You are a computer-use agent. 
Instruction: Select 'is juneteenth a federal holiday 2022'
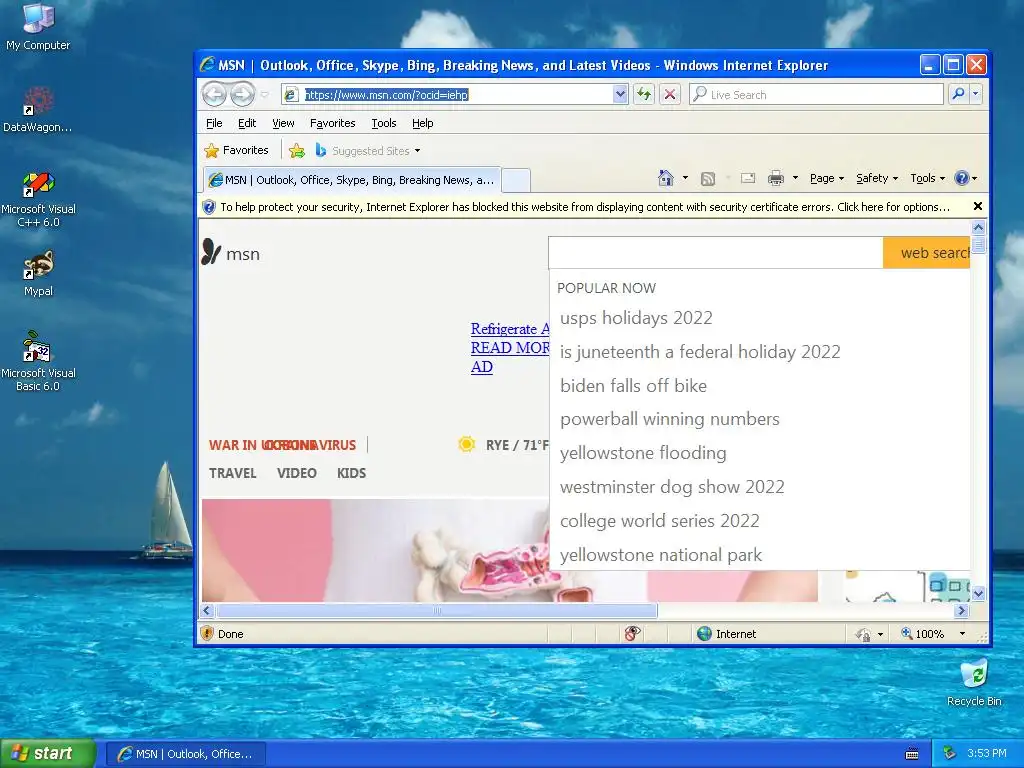700,352
